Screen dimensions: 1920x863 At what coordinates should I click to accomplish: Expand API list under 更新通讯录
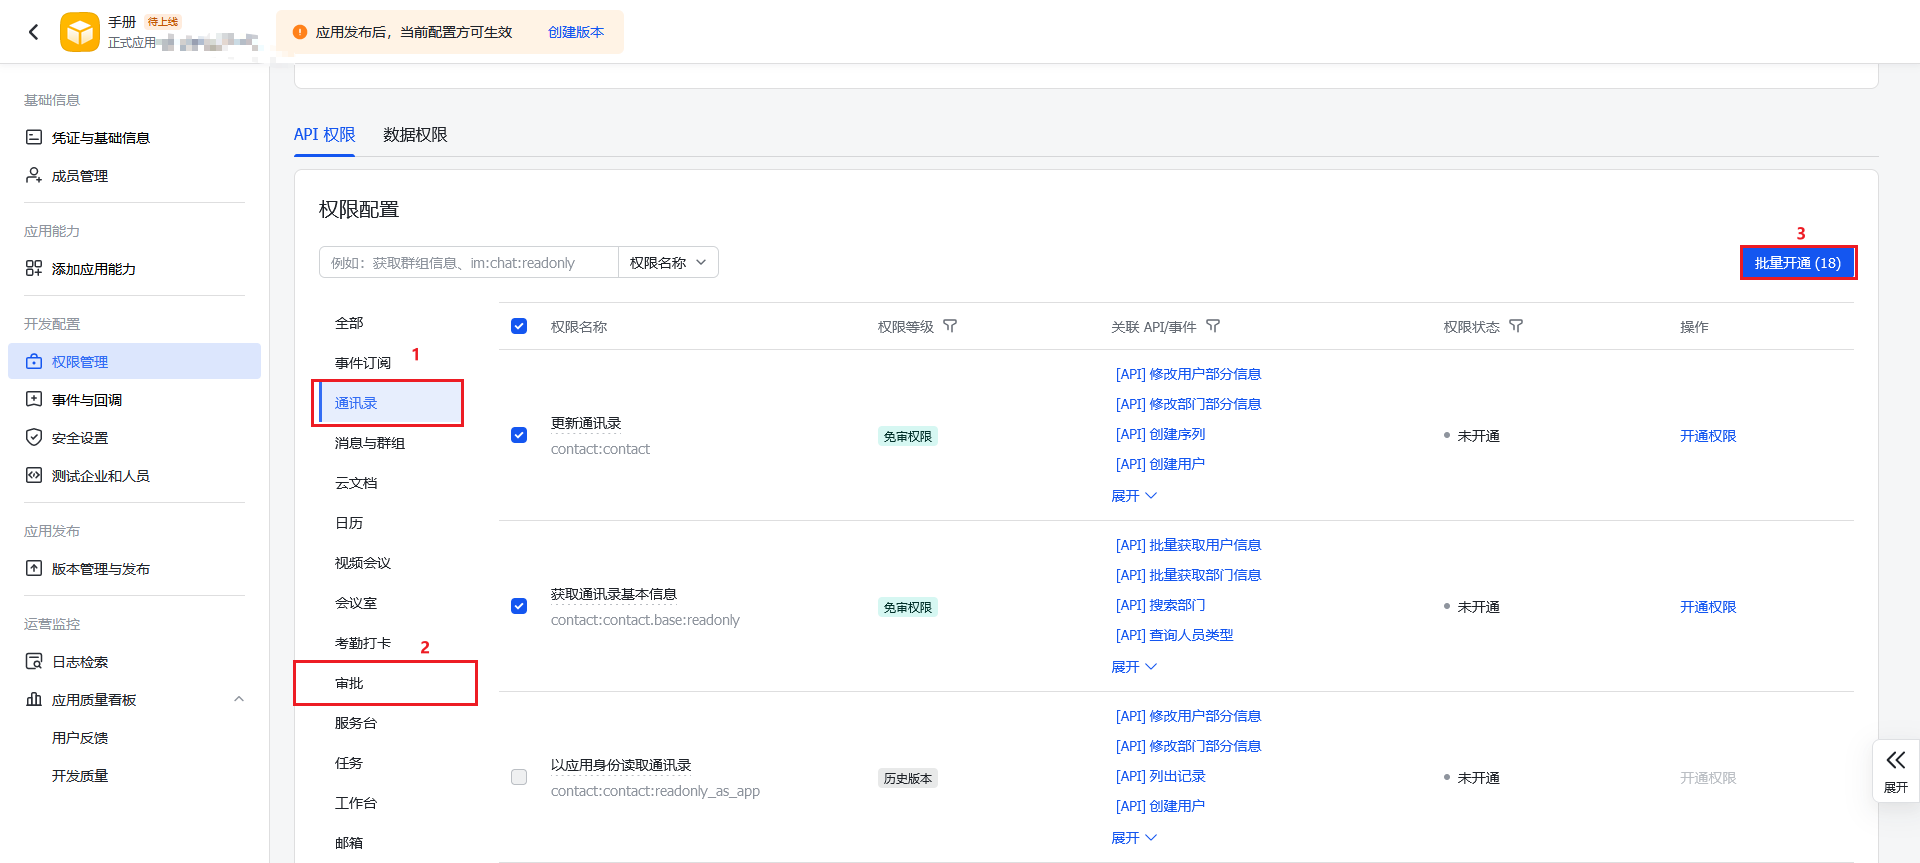(1134, 496)
